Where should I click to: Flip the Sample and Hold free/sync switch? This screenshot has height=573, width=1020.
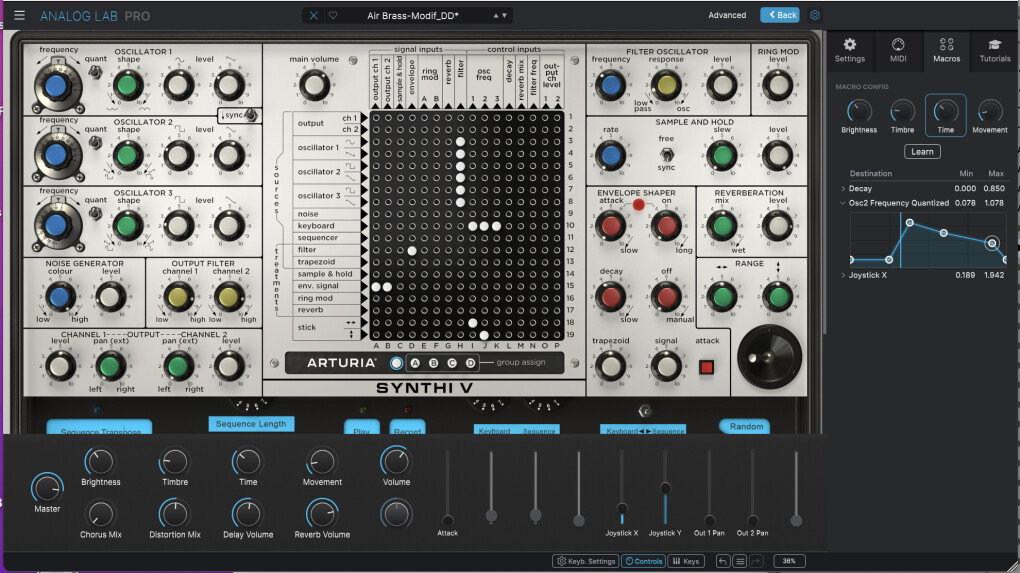click(x=665, y=154)
